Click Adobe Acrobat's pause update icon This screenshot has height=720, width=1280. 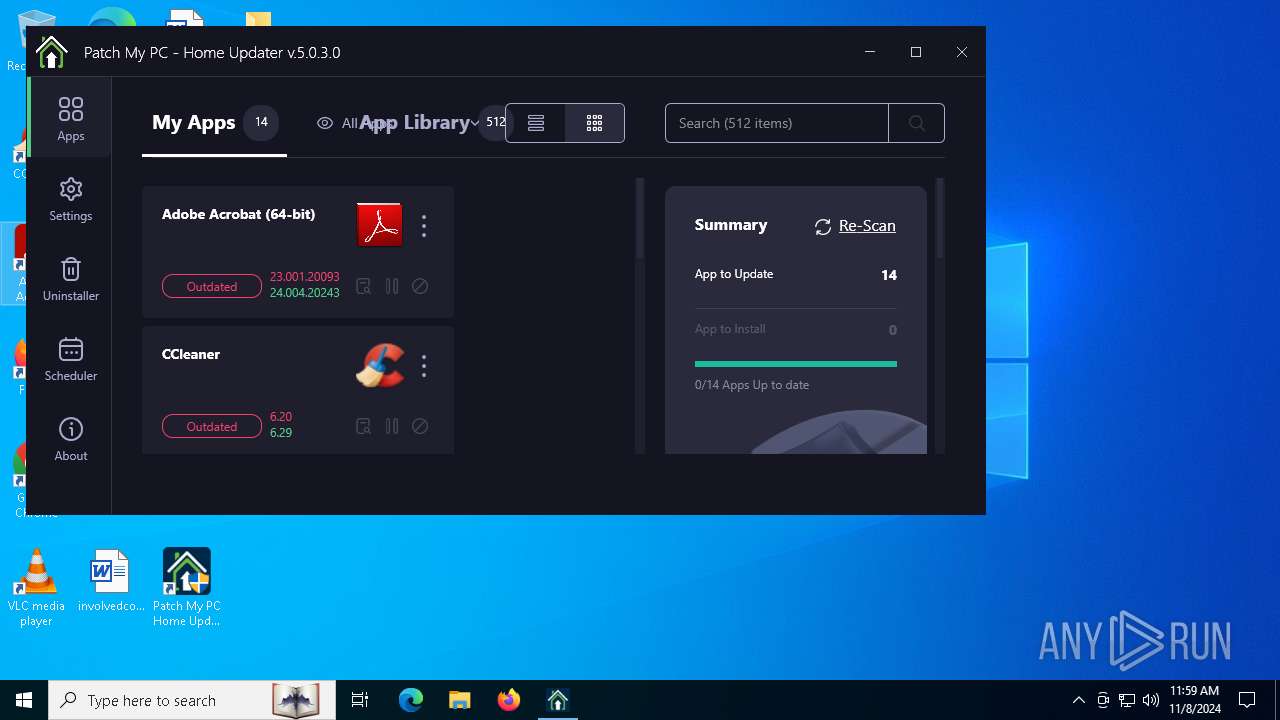(392, 286)
